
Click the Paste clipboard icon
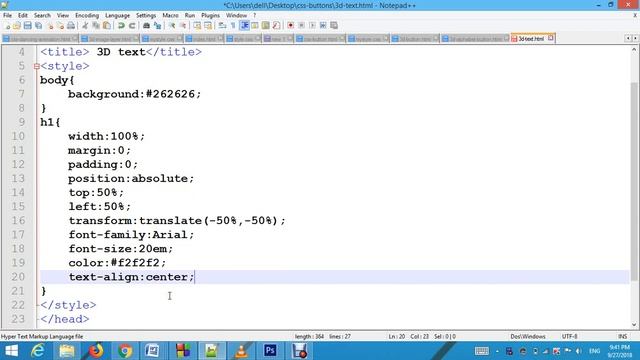pos(107,26)
